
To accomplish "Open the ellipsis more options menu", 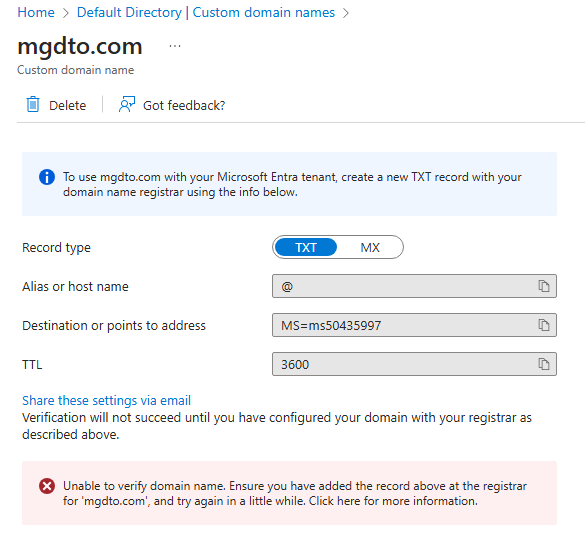I will tap(175, 46).
